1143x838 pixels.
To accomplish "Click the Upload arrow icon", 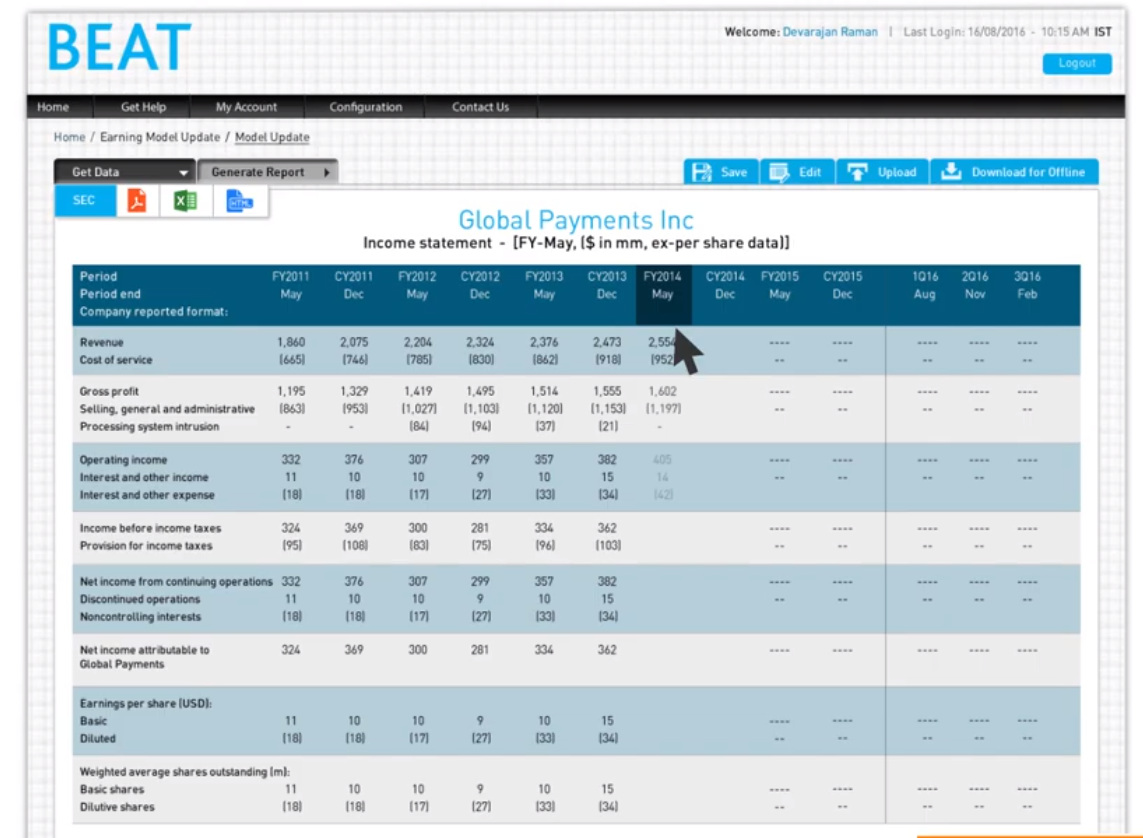I will (857, 172).
